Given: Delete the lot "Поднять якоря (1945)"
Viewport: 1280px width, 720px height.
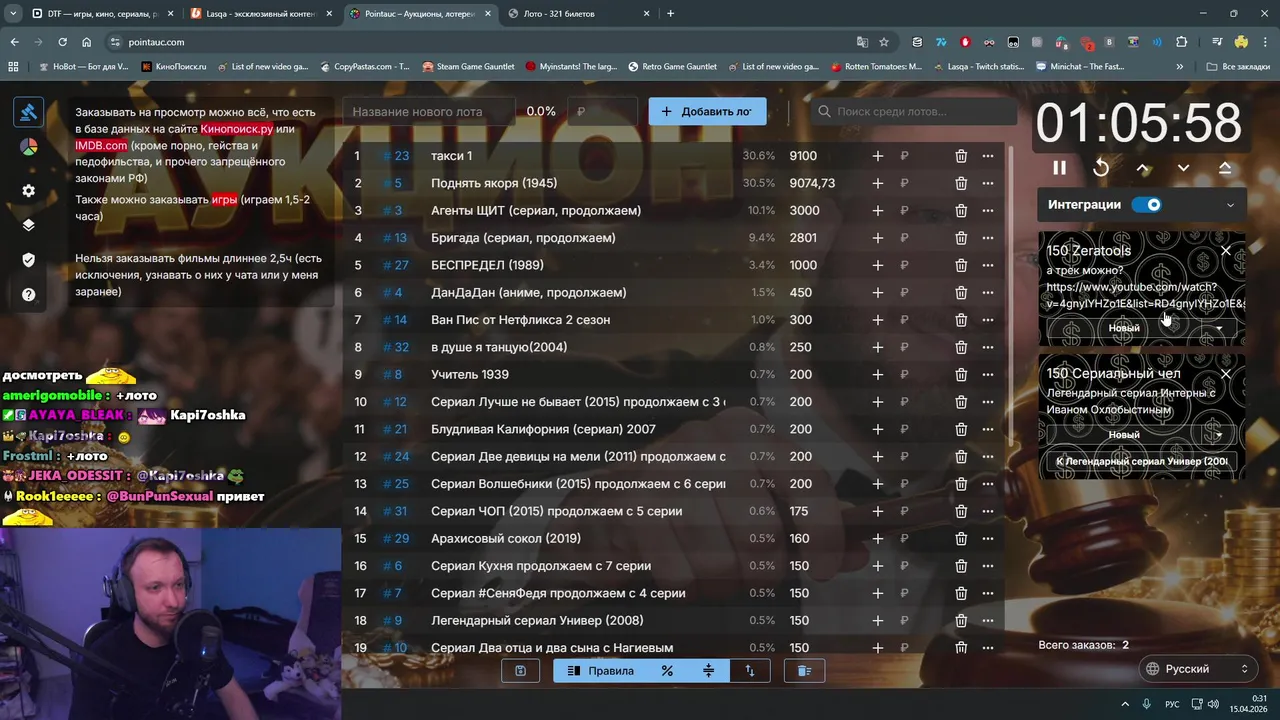Looking at the screenshot, I should point(961,183).
